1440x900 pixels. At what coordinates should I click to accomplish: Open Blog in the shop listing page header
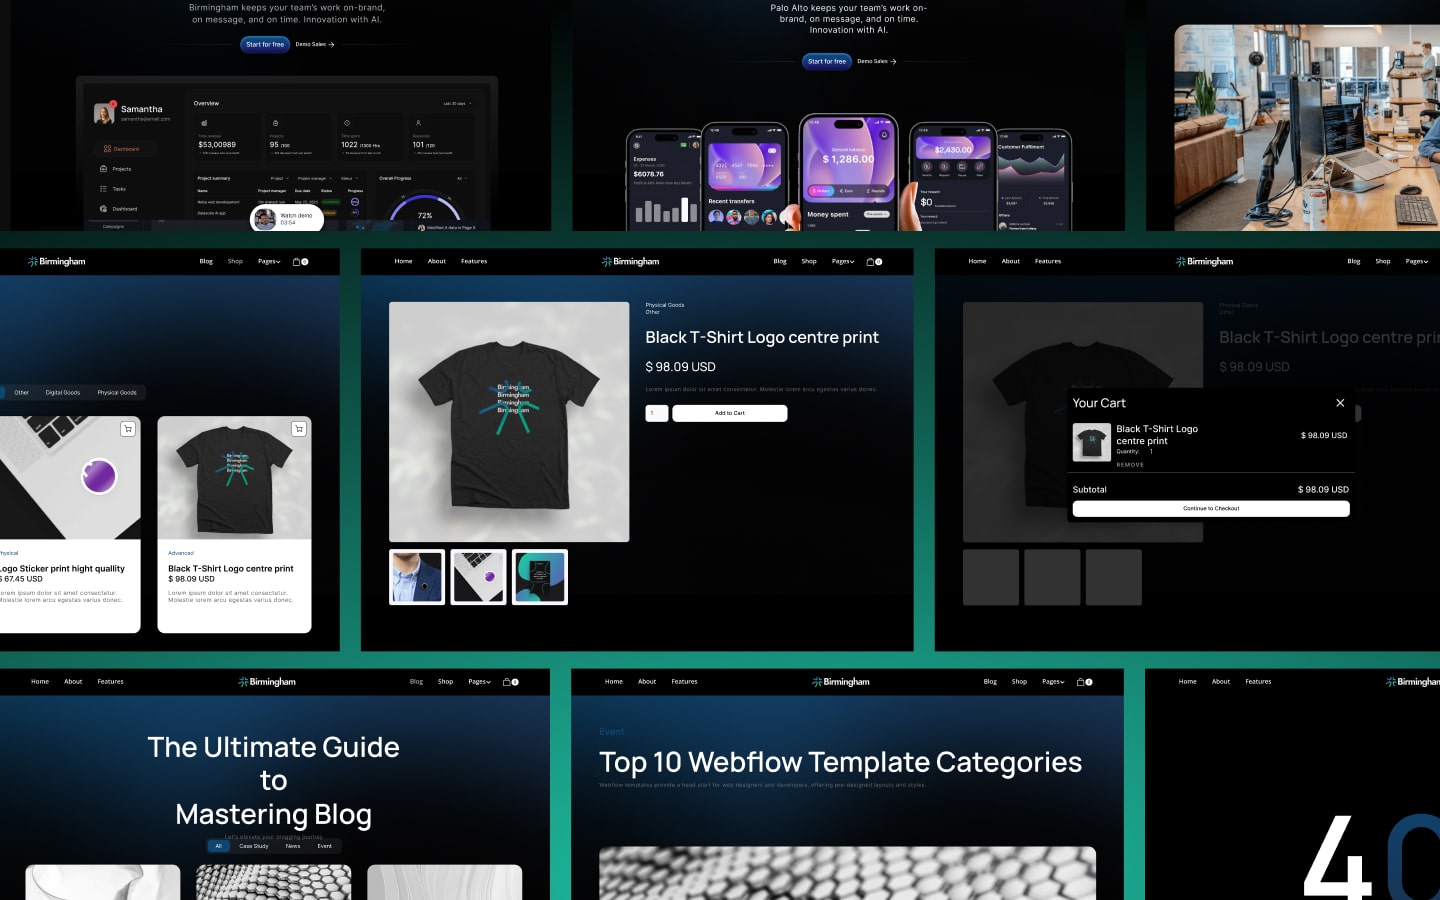click(x=206, y=262)
